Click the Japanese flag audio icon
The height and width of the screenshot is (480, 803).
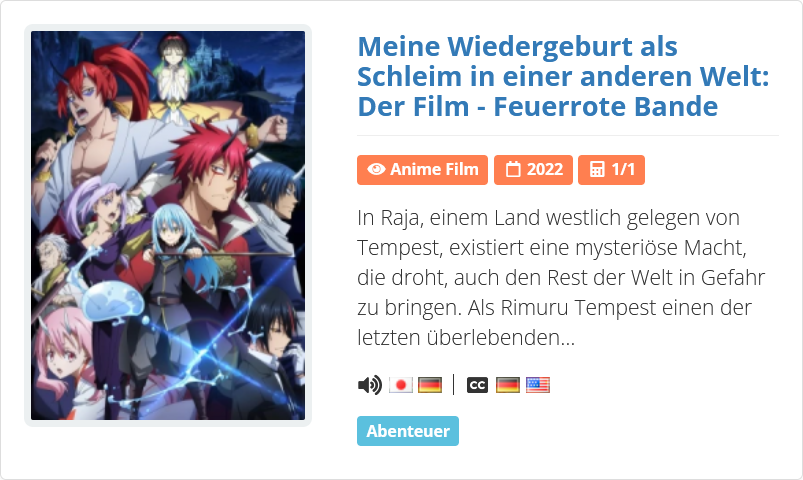point(400,385)
